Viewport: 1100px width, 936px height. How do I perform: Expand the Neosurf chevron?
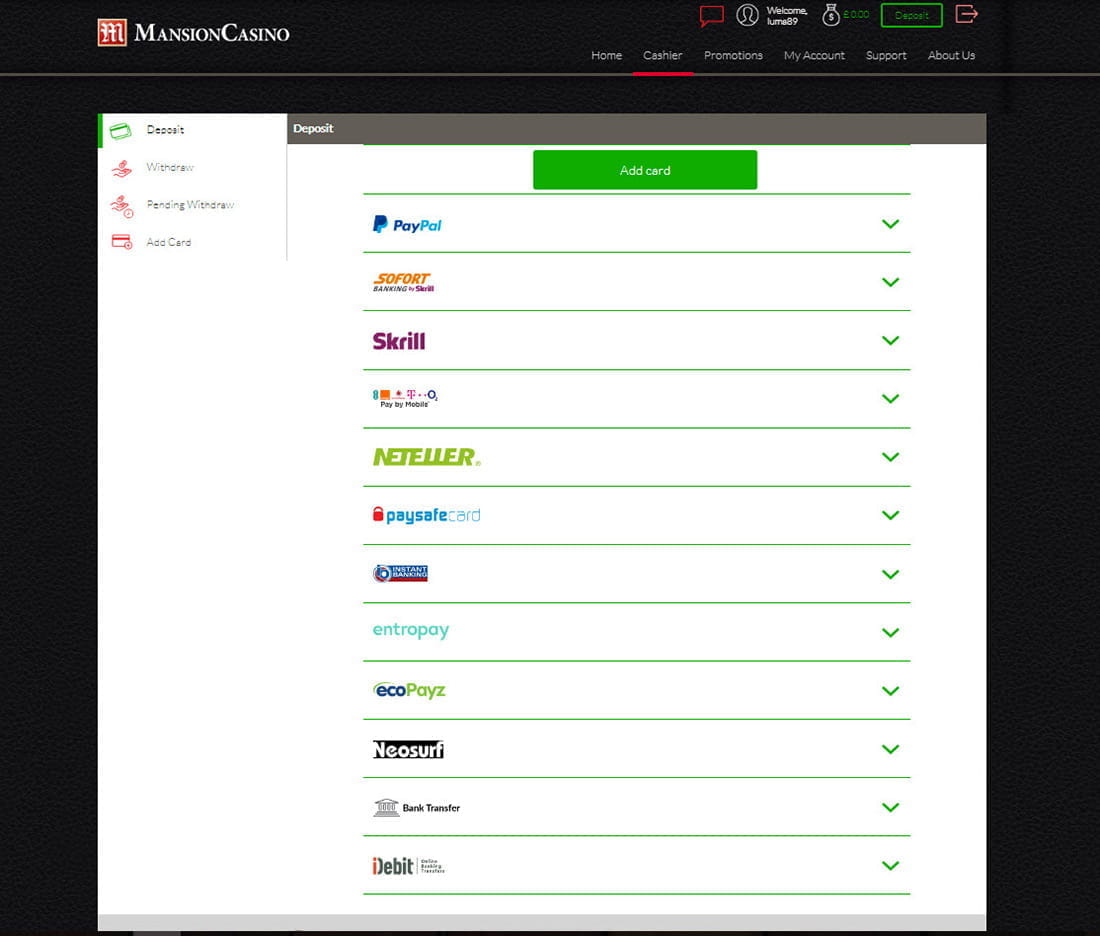coord(890,749)
